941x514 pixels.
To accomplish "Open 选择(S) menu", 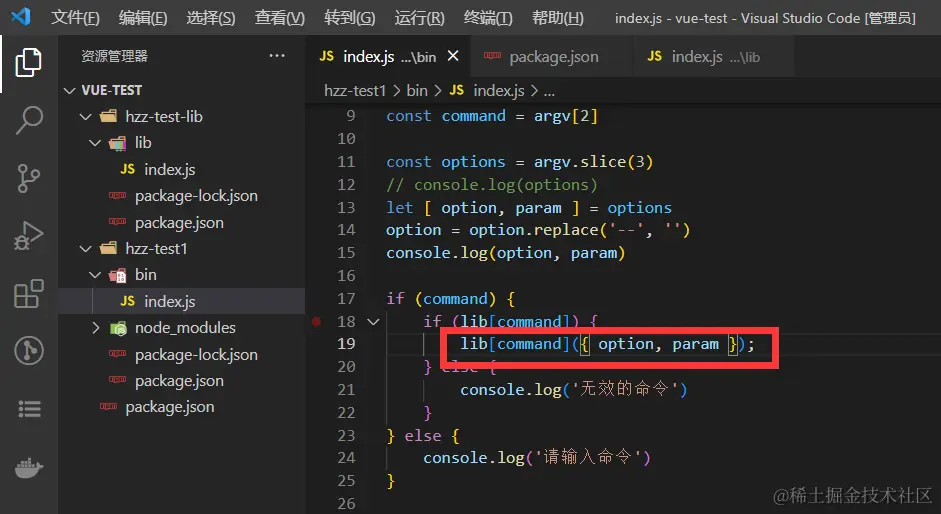I will 211,18.
